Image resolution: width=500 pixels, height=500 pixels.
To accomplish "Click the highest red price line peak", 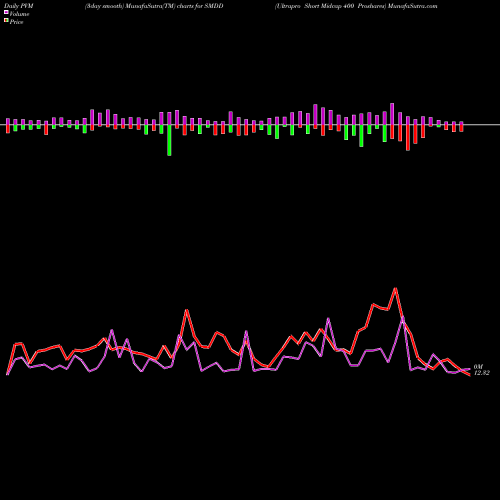I will pos(396,289).
